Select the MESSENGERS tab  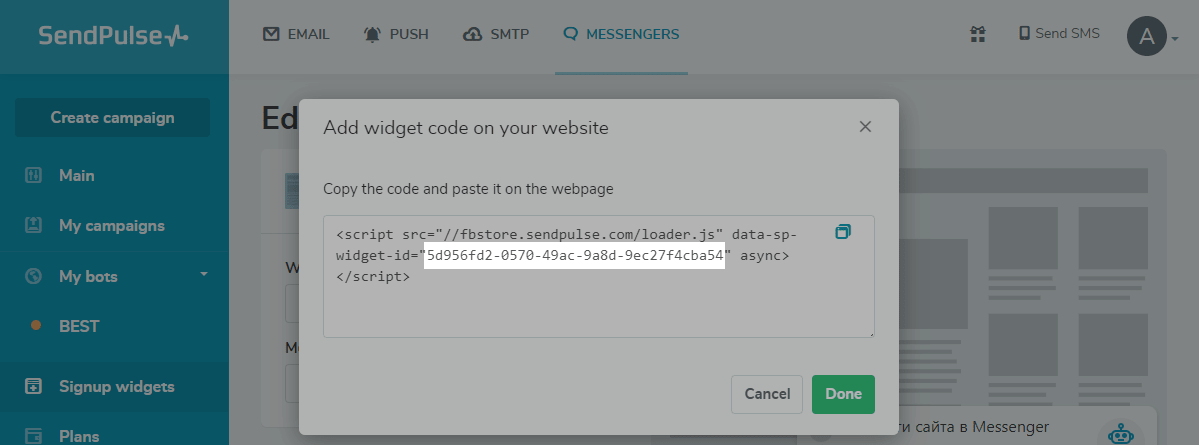click(x=621, y=34)
